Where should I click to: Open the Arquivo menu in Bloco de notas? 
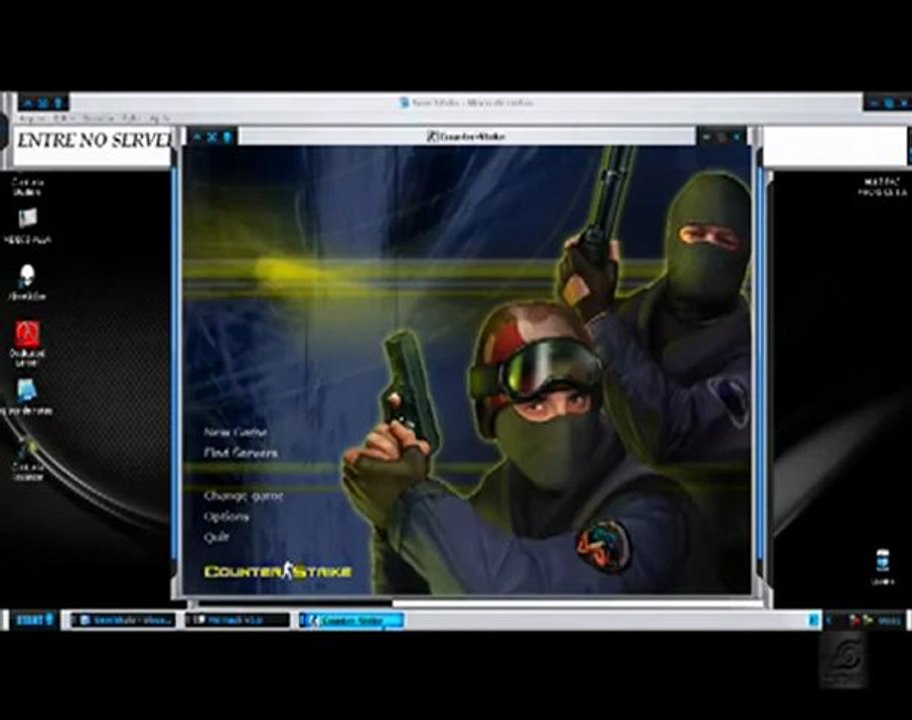coord(34,117)
